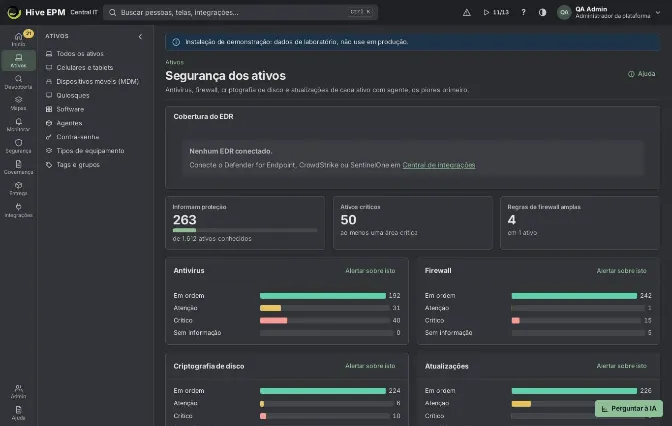
Task: Open the Segurança shield section
Action: point(18,146)
